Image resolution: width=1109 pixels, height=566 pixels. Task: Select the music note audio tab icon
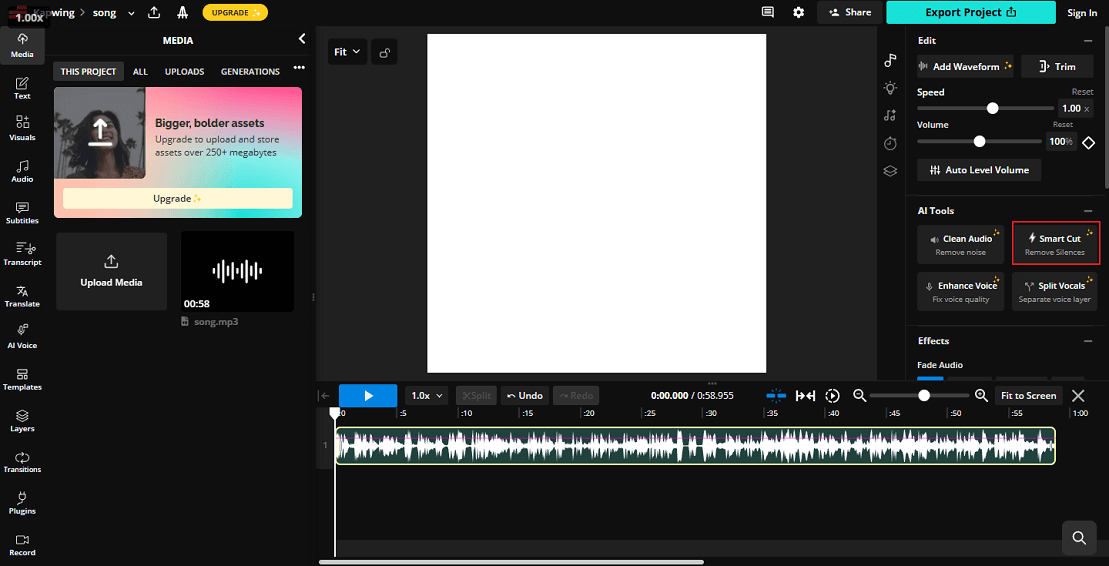(x=890, y=61)
